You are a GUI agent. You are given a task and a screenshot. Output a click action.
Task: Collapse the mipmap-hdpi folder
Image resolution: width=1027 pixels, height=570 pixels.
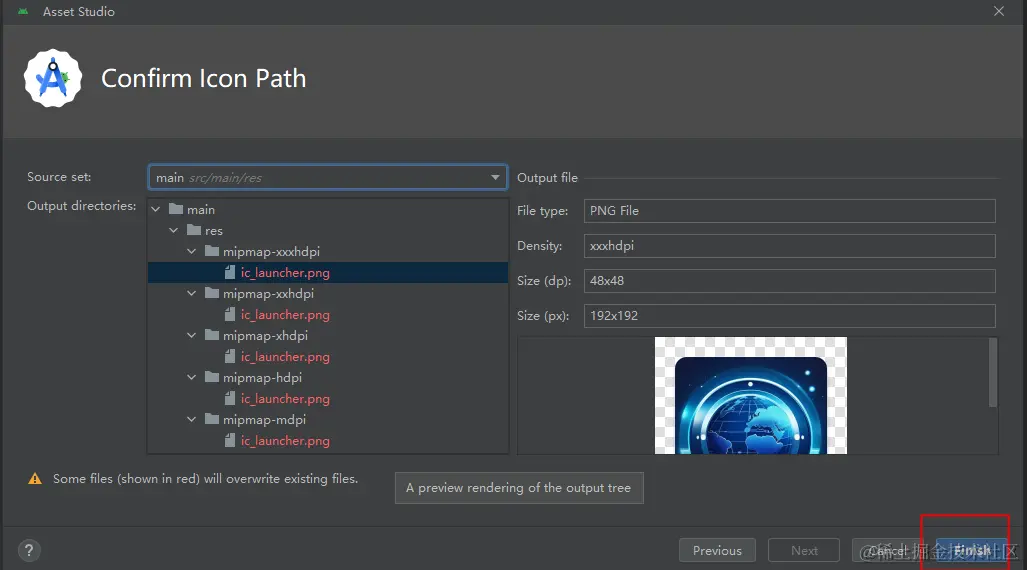[191, 377]
